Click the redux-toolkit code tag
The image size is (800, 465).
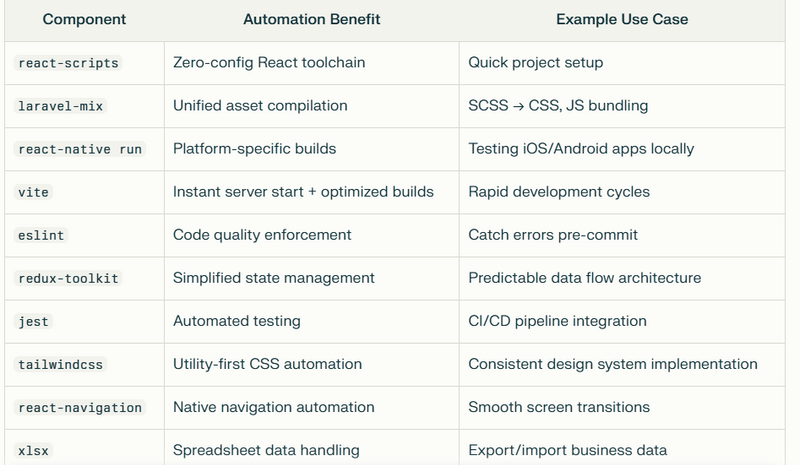tap(68, 278)
